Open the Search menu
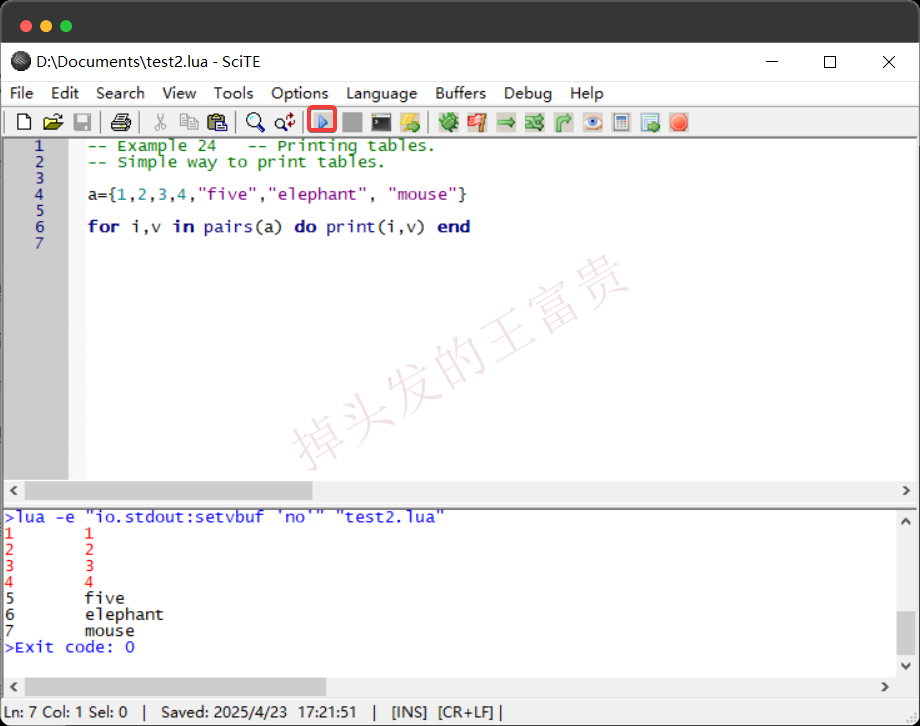The image size is (920, 726). tap(120, 93)
